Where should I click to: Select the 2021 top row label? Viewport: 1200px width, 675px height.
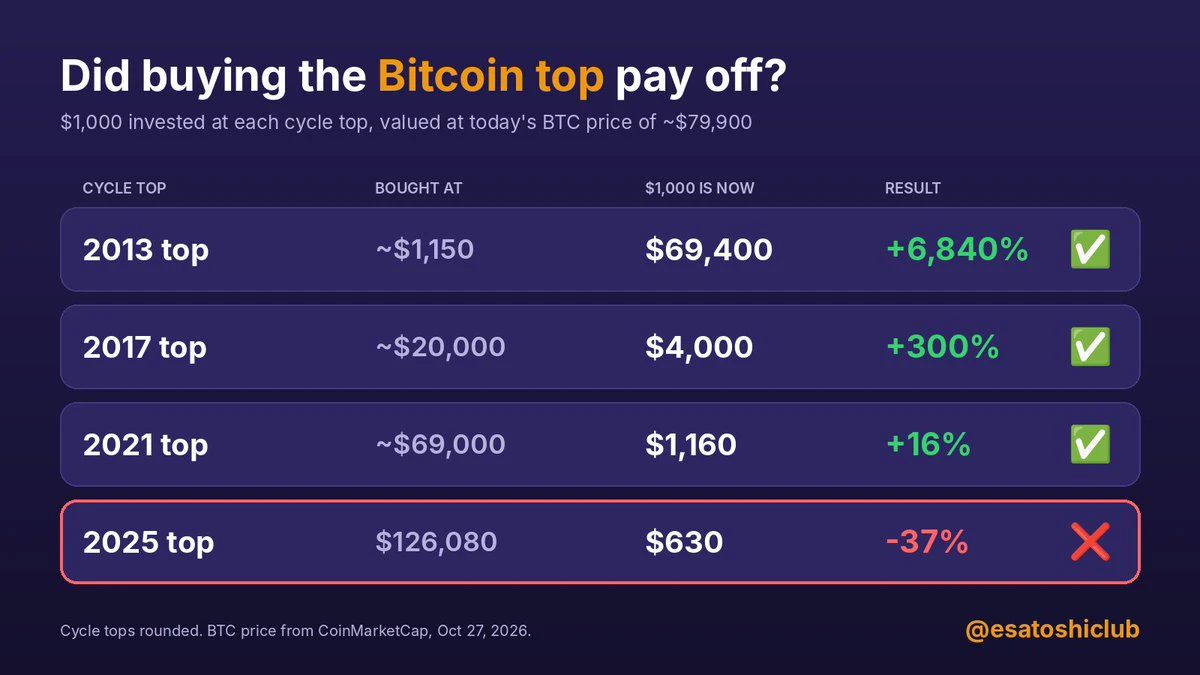pyautogui.click(x=146, y=444)
